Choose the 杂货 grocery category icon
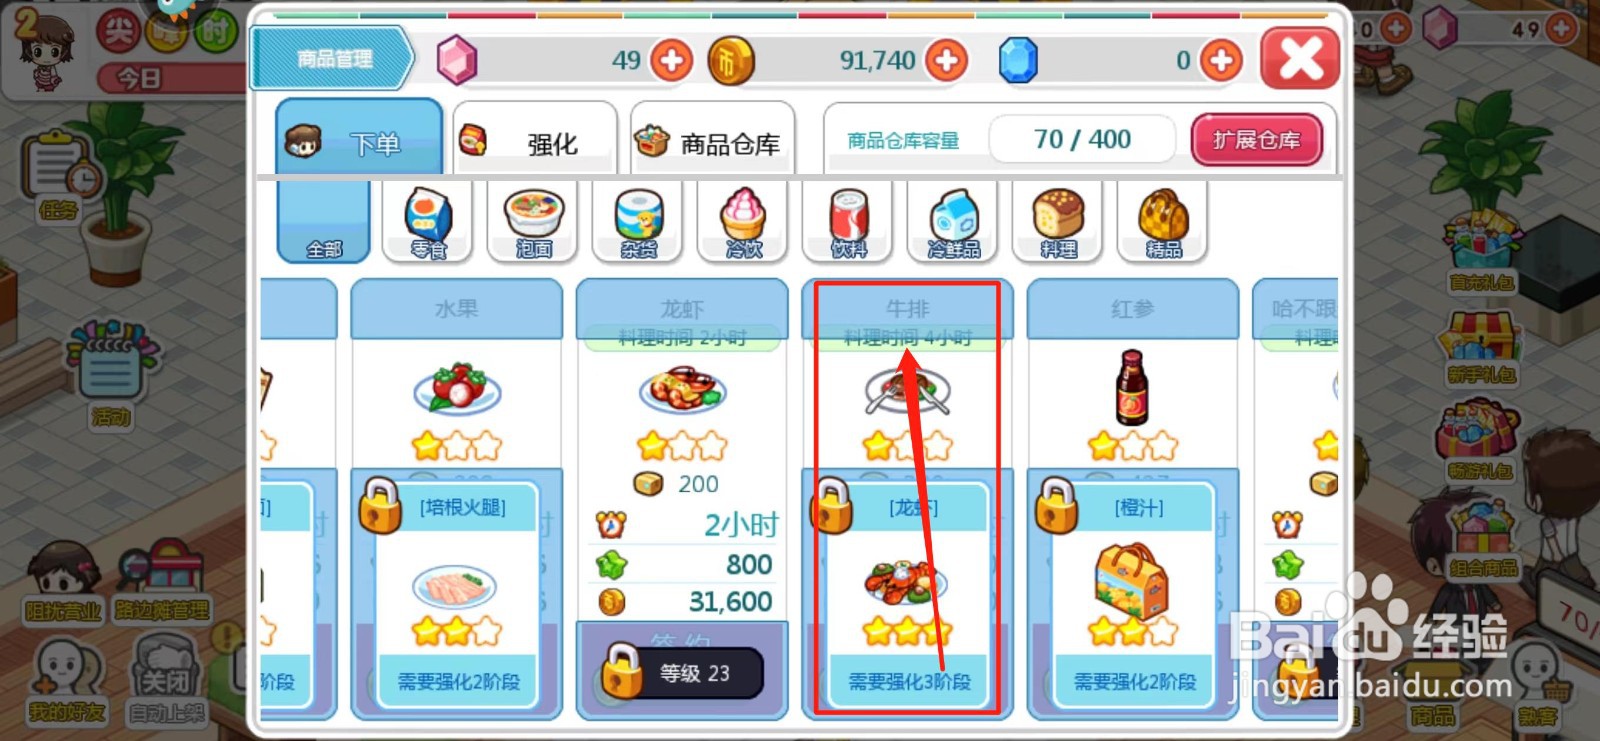Screen dimensions: 1600x741 638,222
